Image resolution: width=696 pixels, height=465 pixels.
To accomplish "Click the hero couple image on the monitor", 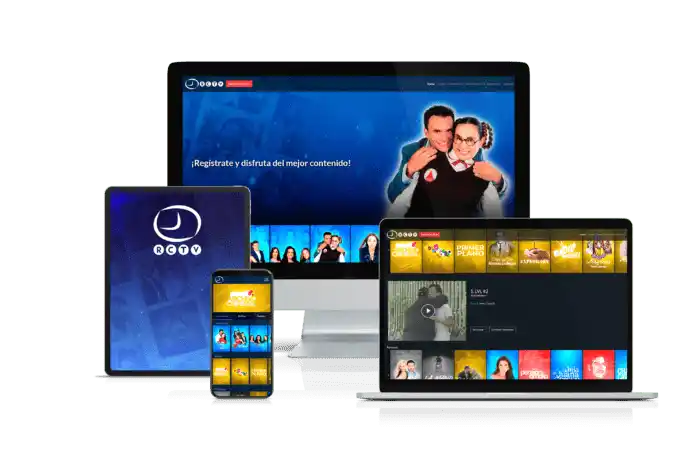I will (x=448, y=161).
